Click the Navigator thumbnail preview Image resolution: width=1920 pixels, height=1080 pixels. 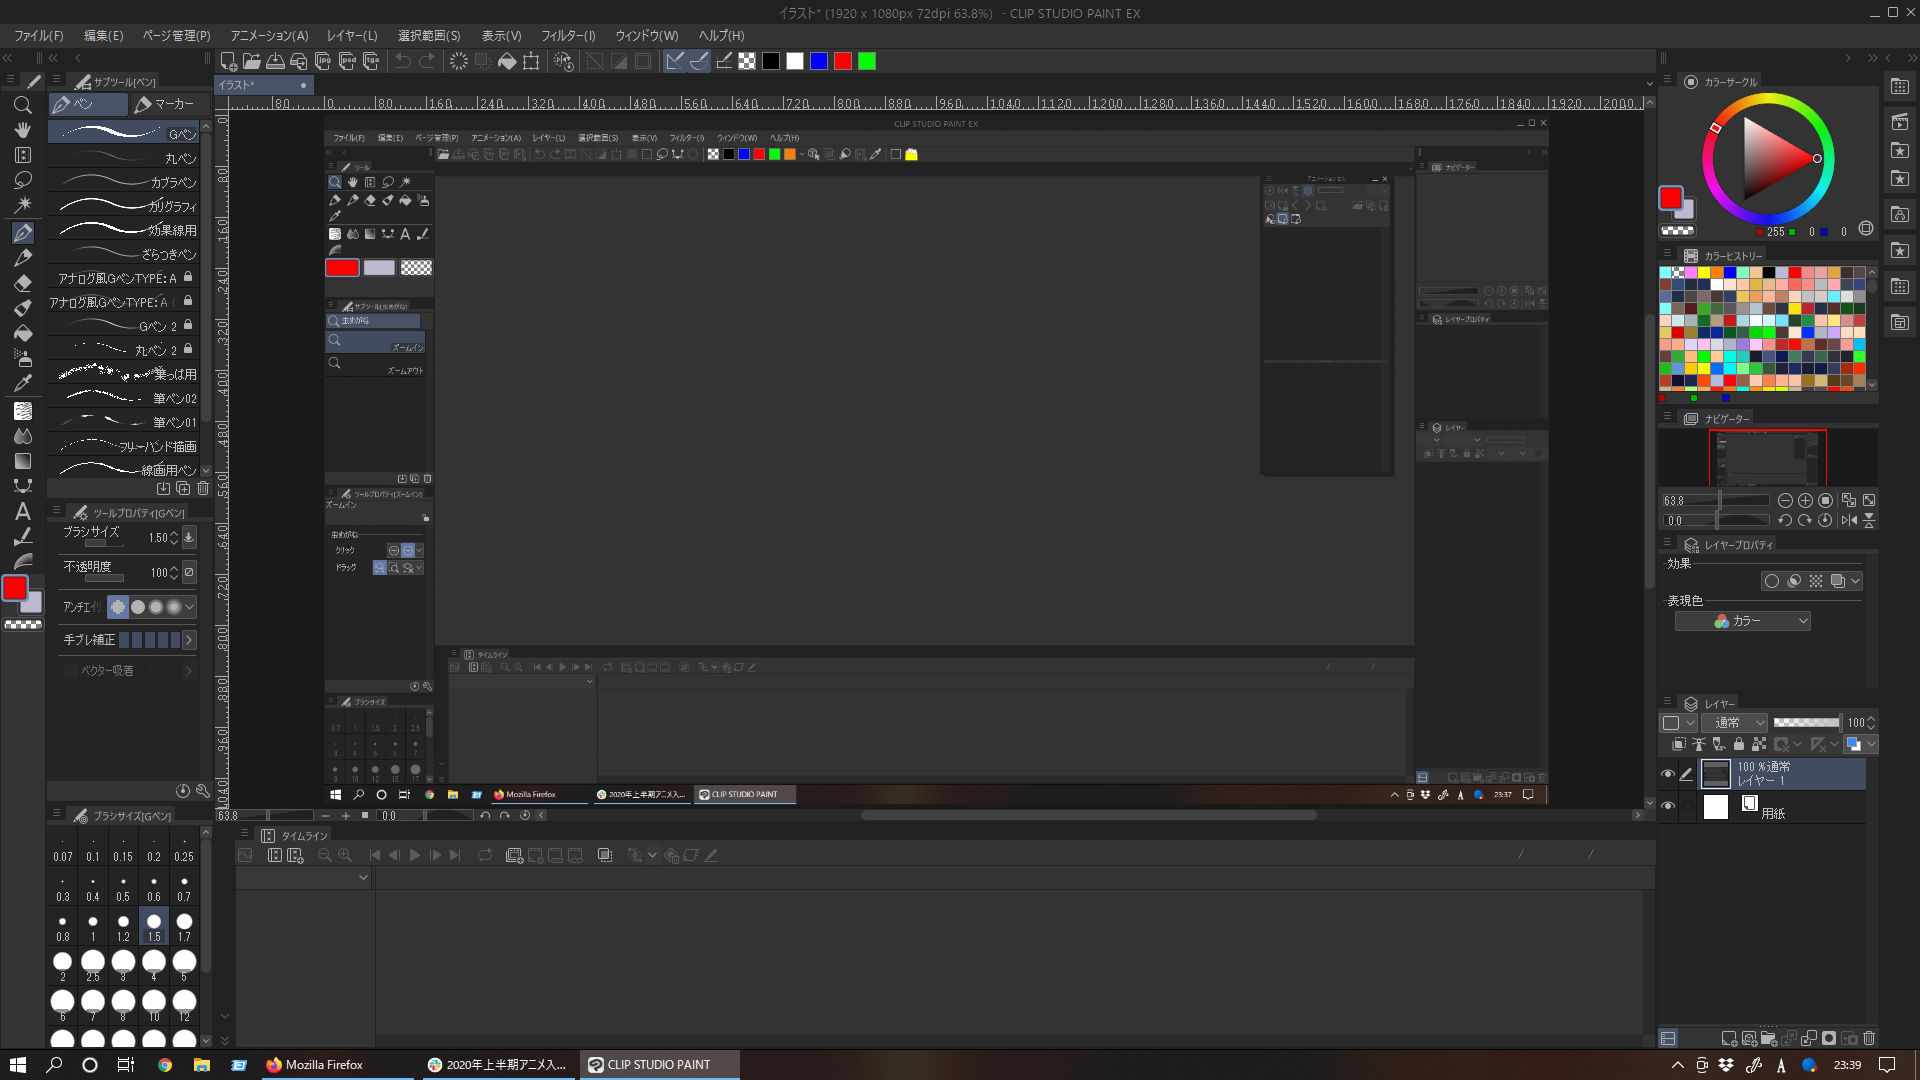click(x=1768, y=458)
